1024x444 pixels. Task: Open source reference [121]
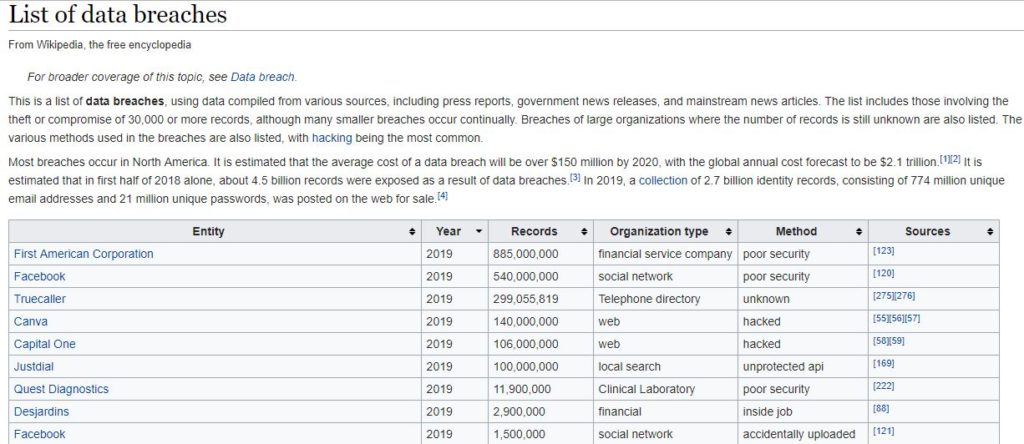point(884,431)
